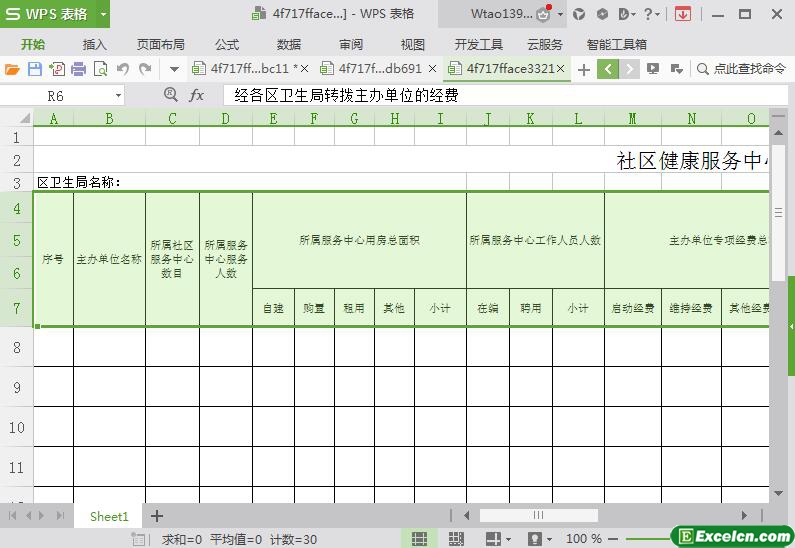
Task: Click the 所属服务中心用房总面积 header cell
Action: pyautogui.click(x=359, y=240)
